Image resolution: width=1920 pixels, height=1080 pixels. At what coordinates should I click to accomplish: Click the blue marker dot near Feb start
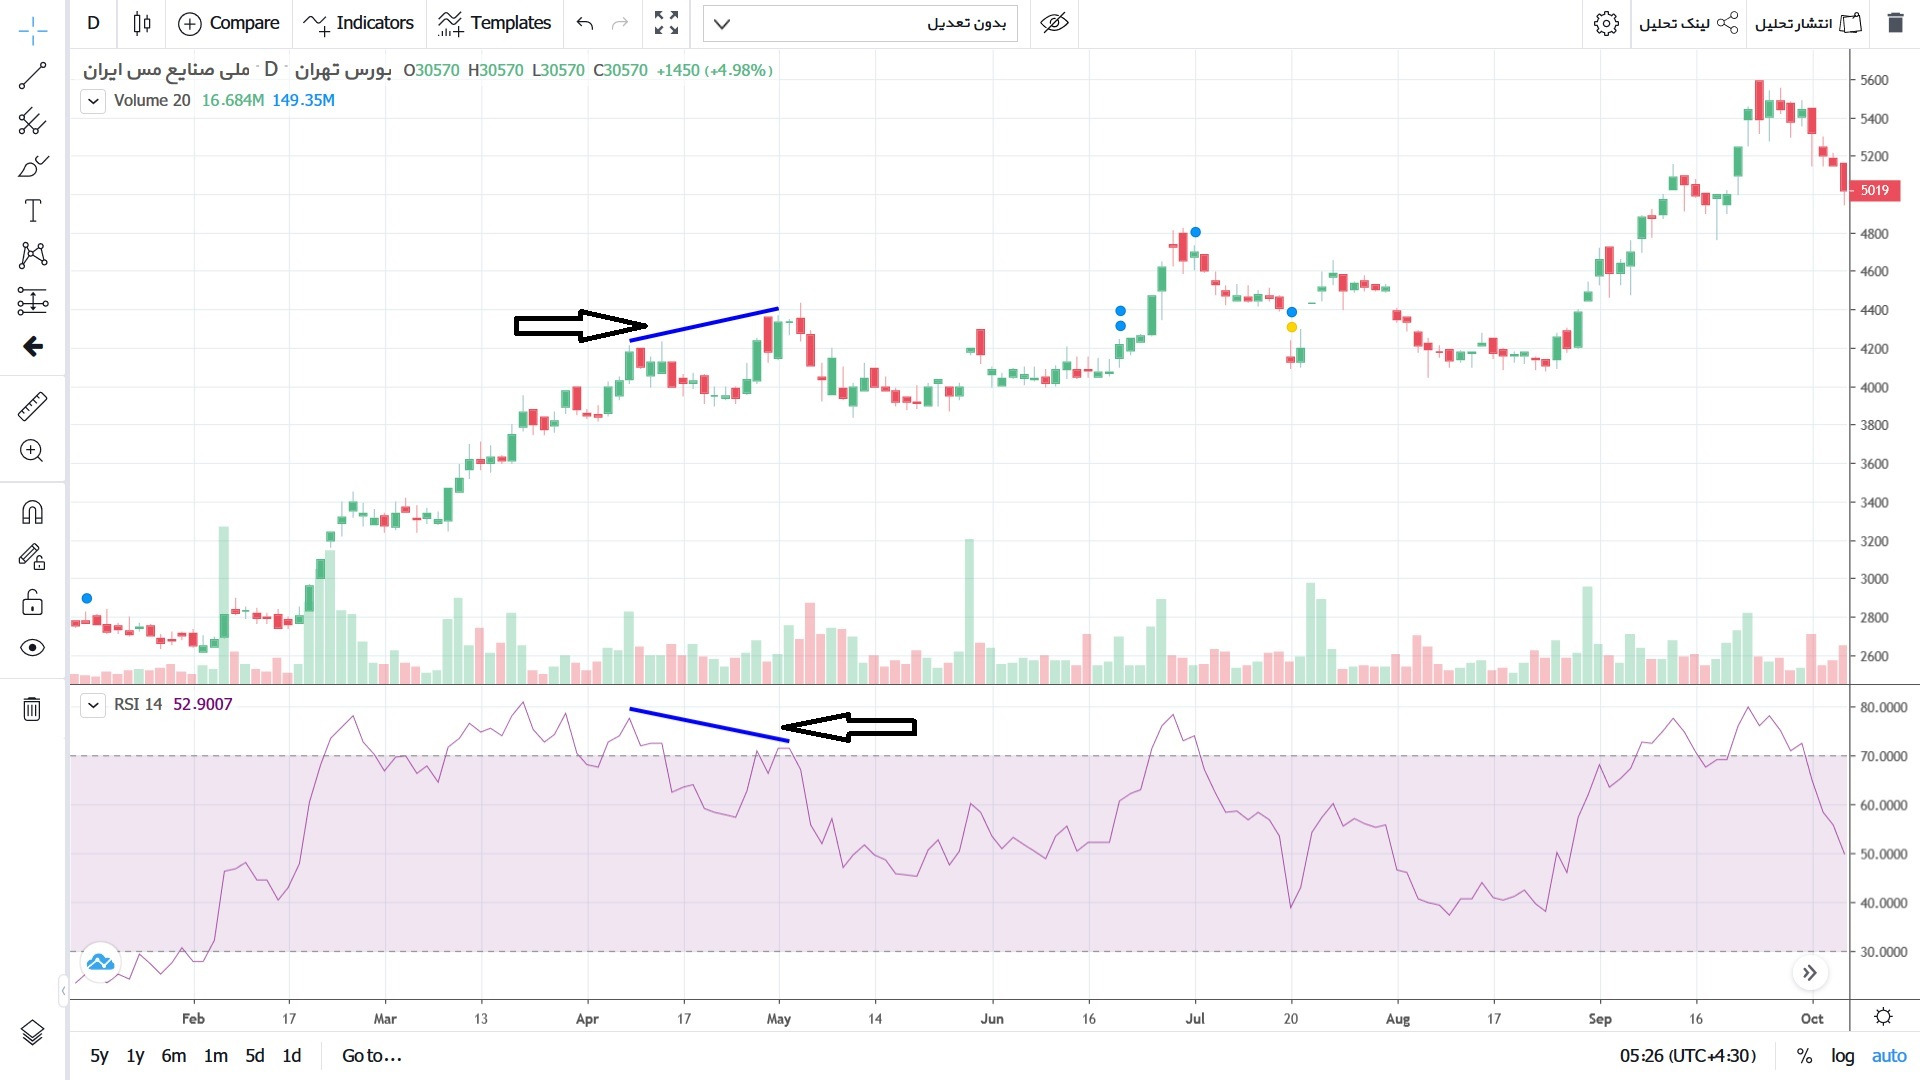tap(87, 599)
